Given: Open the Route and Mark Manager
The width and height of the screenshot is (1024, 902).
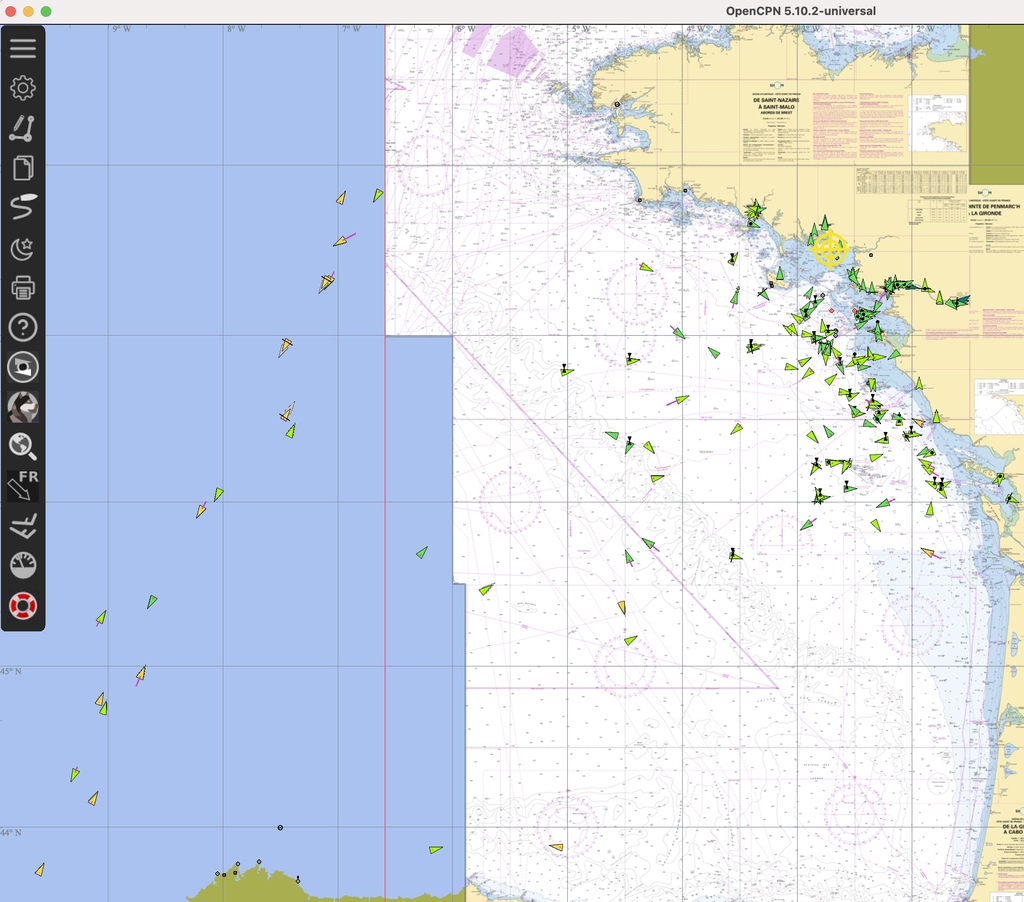Looking at the screenshot, I should click(x=23, y=168).
